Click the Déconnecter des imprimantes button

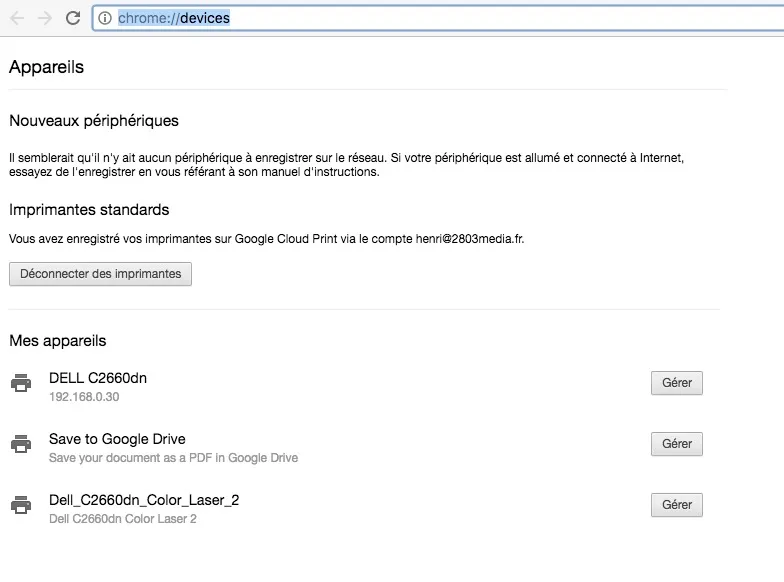(100, 274)
